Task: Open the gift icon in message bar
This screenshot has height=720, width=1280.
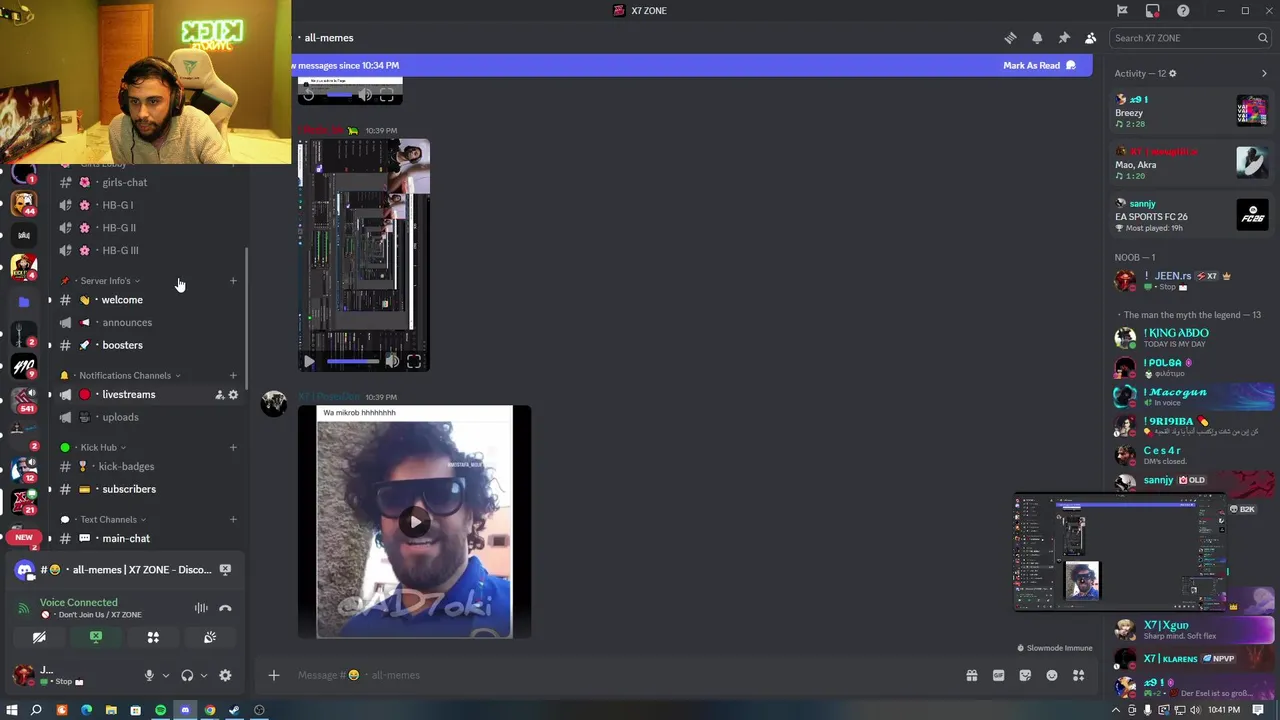Action: (x=971, y=675)
